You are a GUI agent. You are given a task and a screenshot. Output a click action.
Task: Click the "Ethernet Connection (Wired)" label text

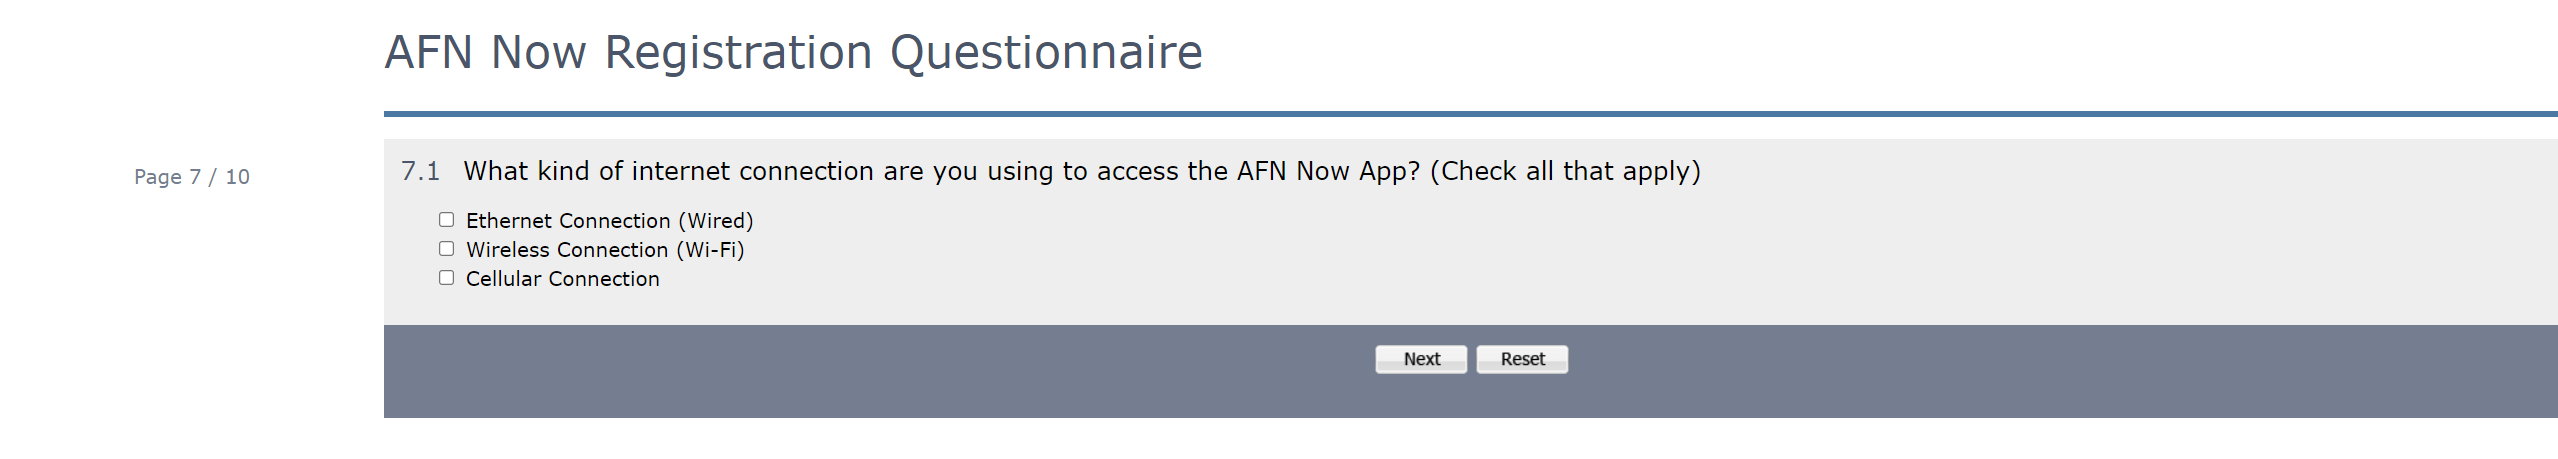609,221
